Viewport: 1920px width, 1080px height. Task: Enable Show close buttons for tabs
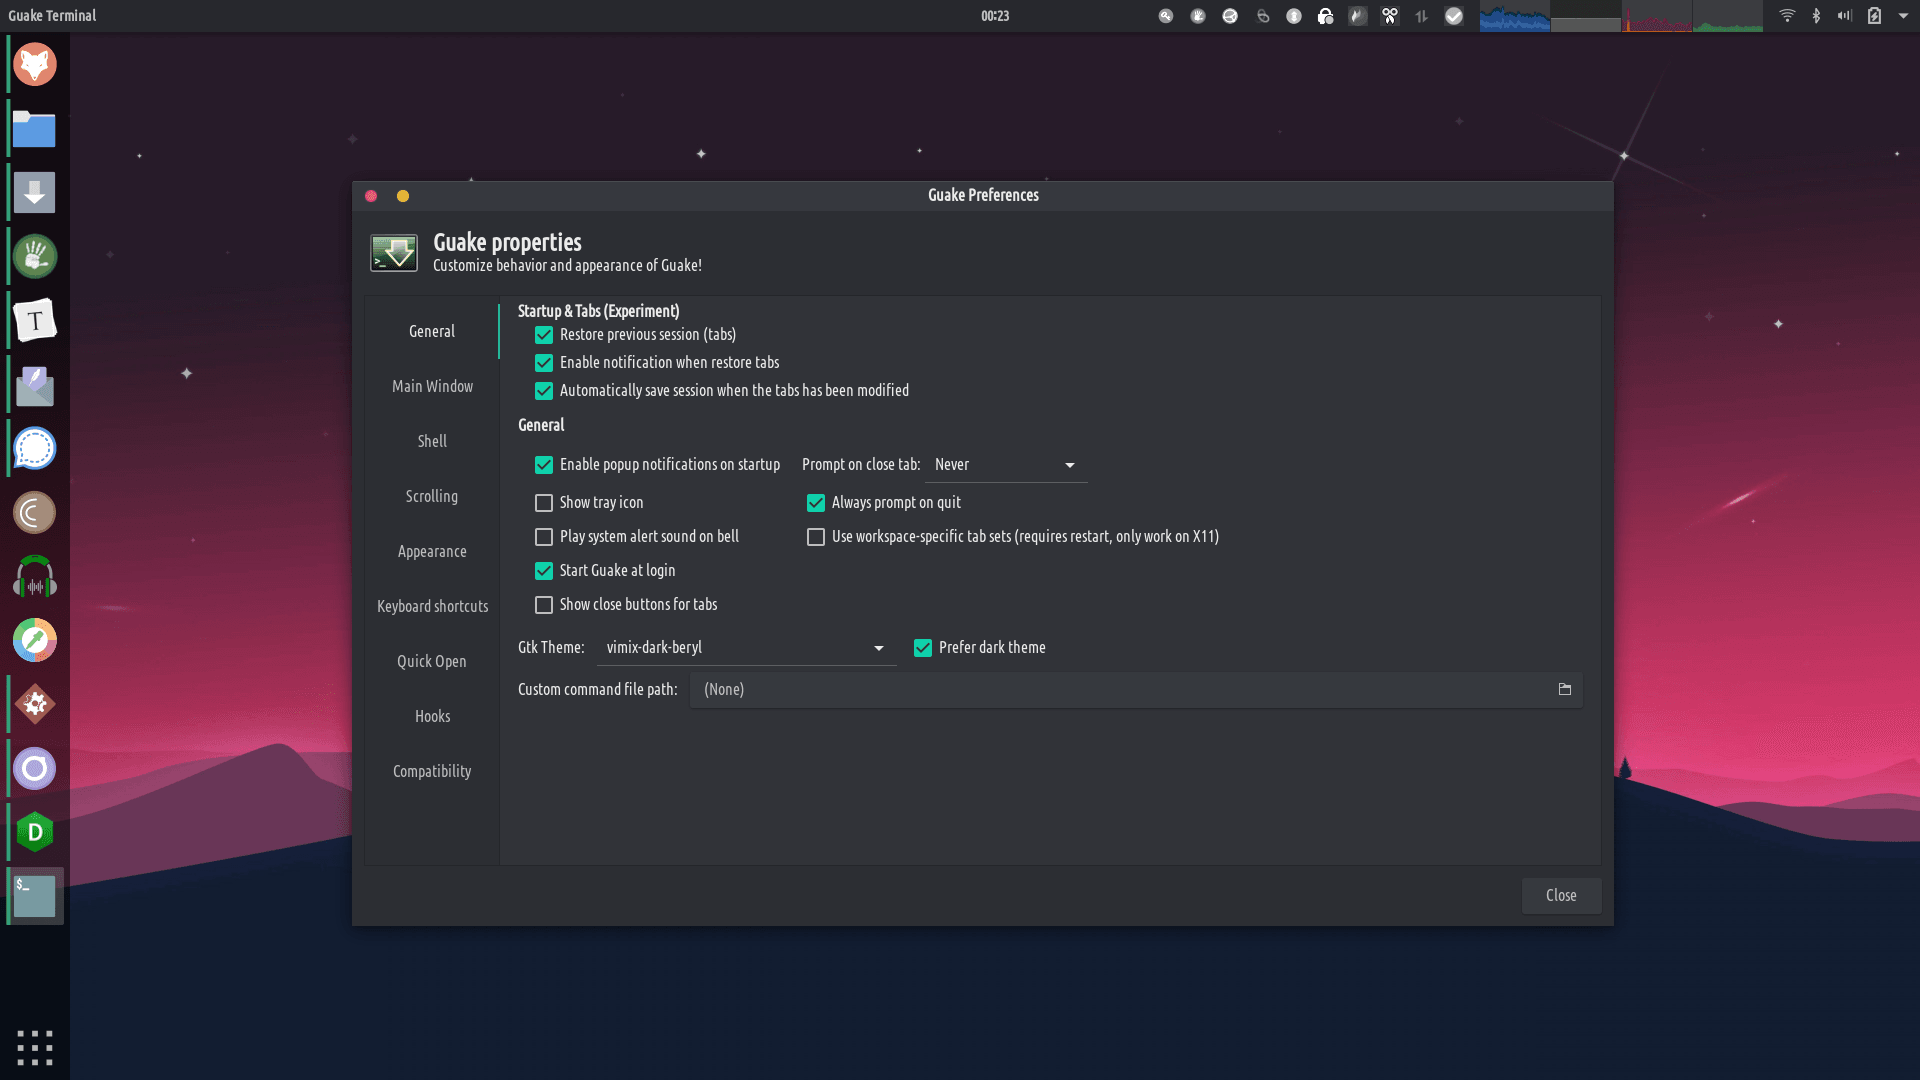544,605
